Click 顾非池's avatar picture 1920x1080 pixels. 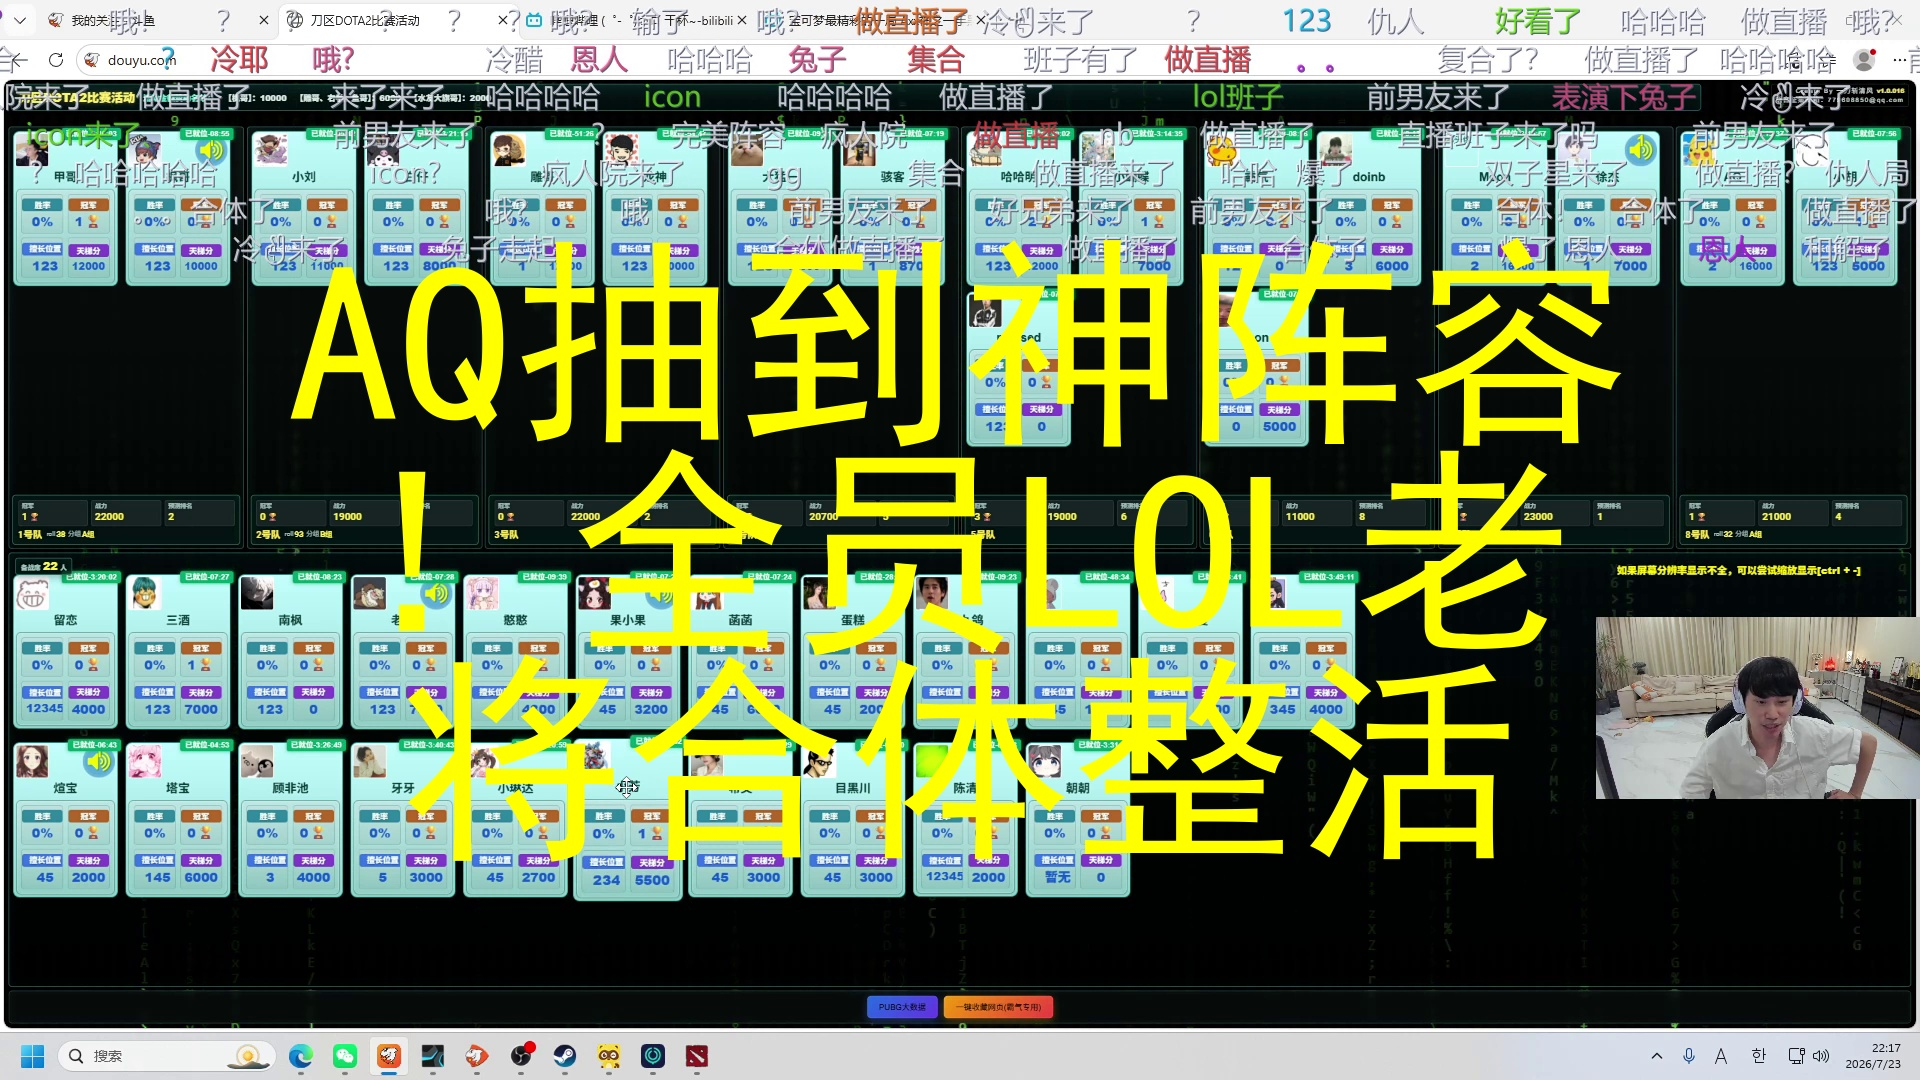tap(257, 762)
